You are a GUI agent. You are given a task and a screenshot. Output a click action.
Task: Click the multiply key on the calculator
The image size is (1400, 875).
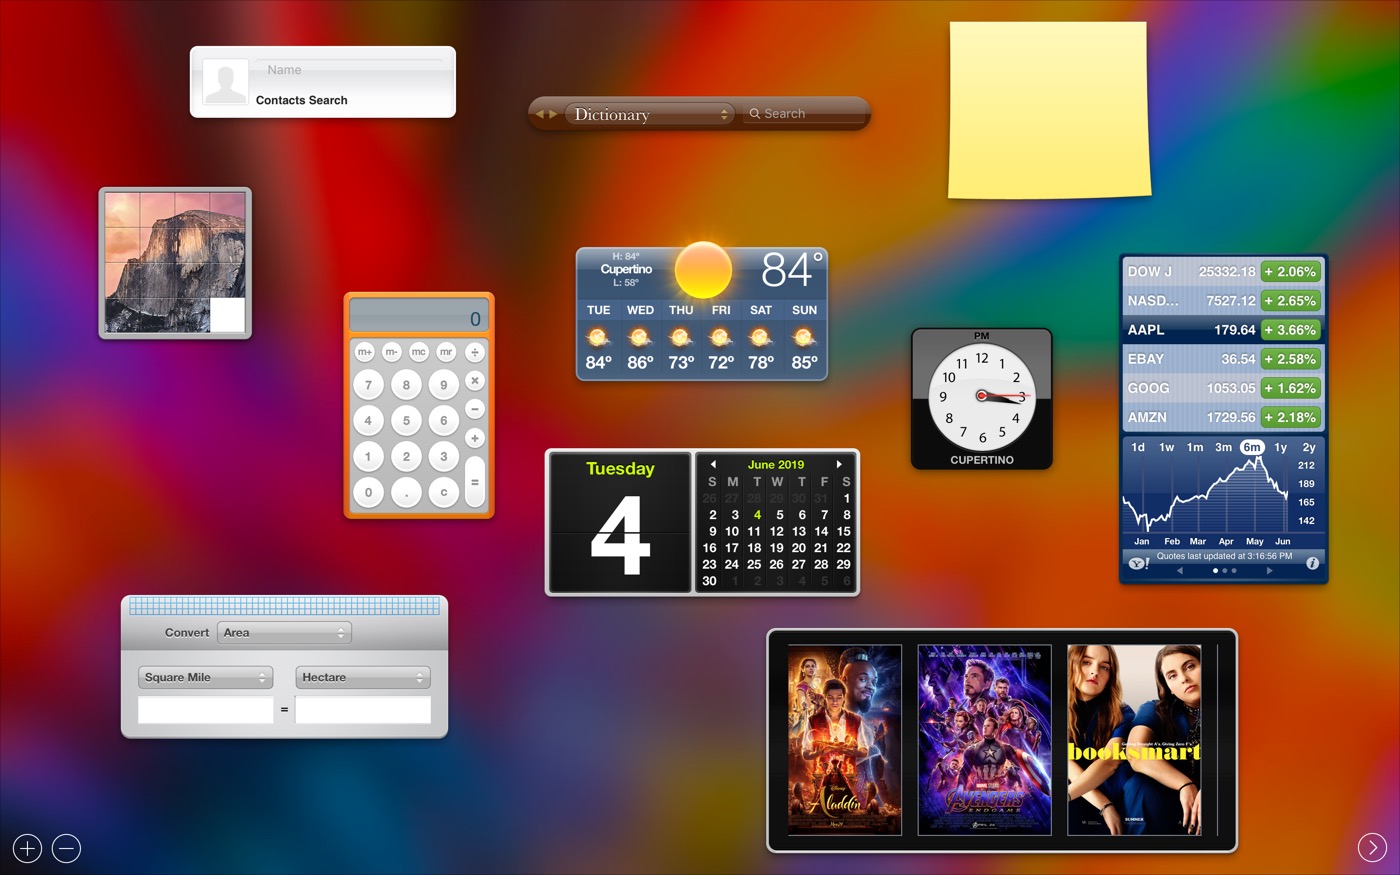(x=475, y=381)
